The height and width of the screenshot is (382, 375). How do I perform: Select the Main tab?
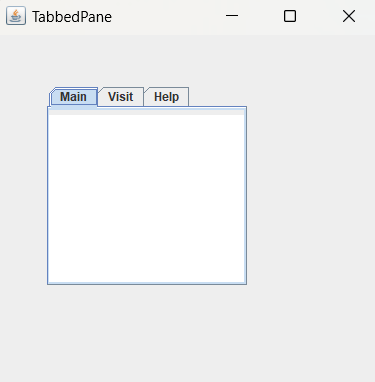(x=73, y=97)
